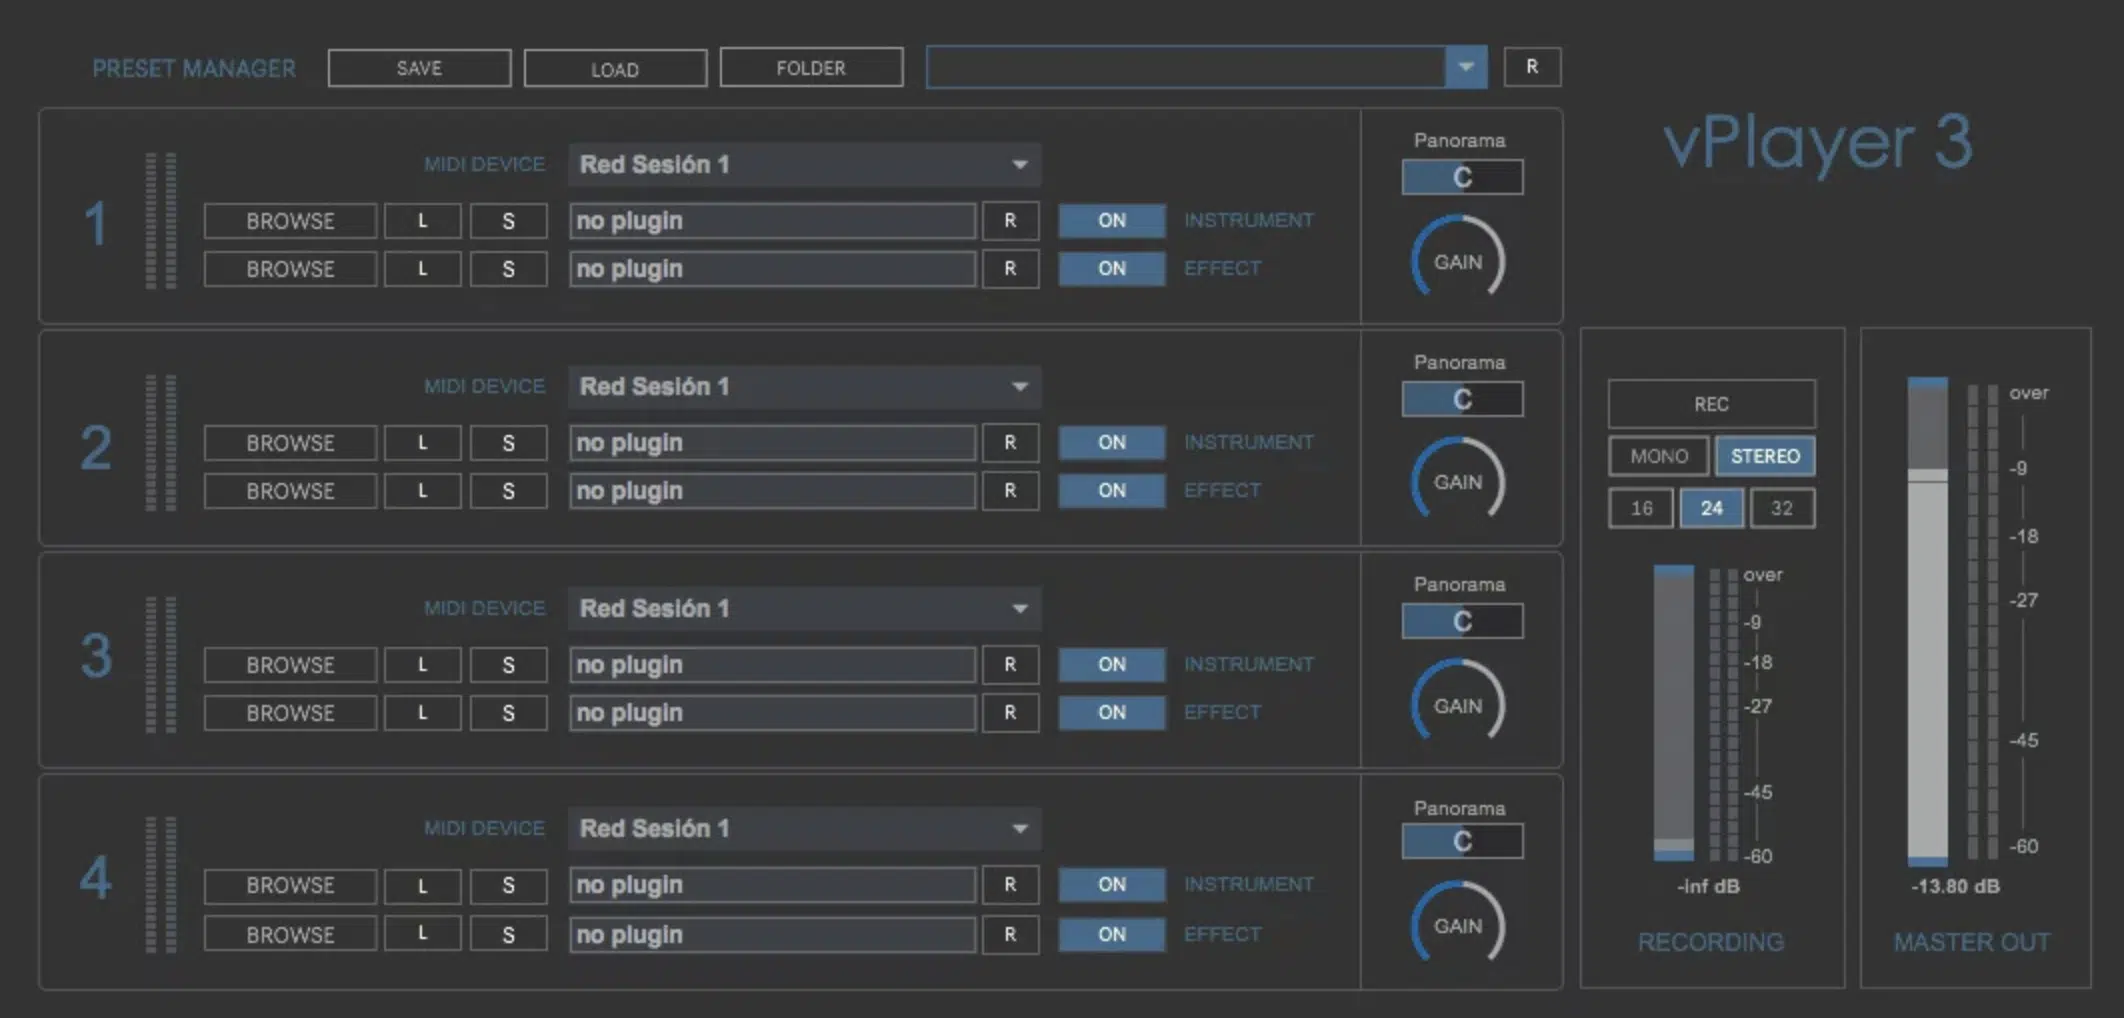
Task: Toggle channel 3 INSTRUMENT ON switch
Action: tap(1112, 665)
